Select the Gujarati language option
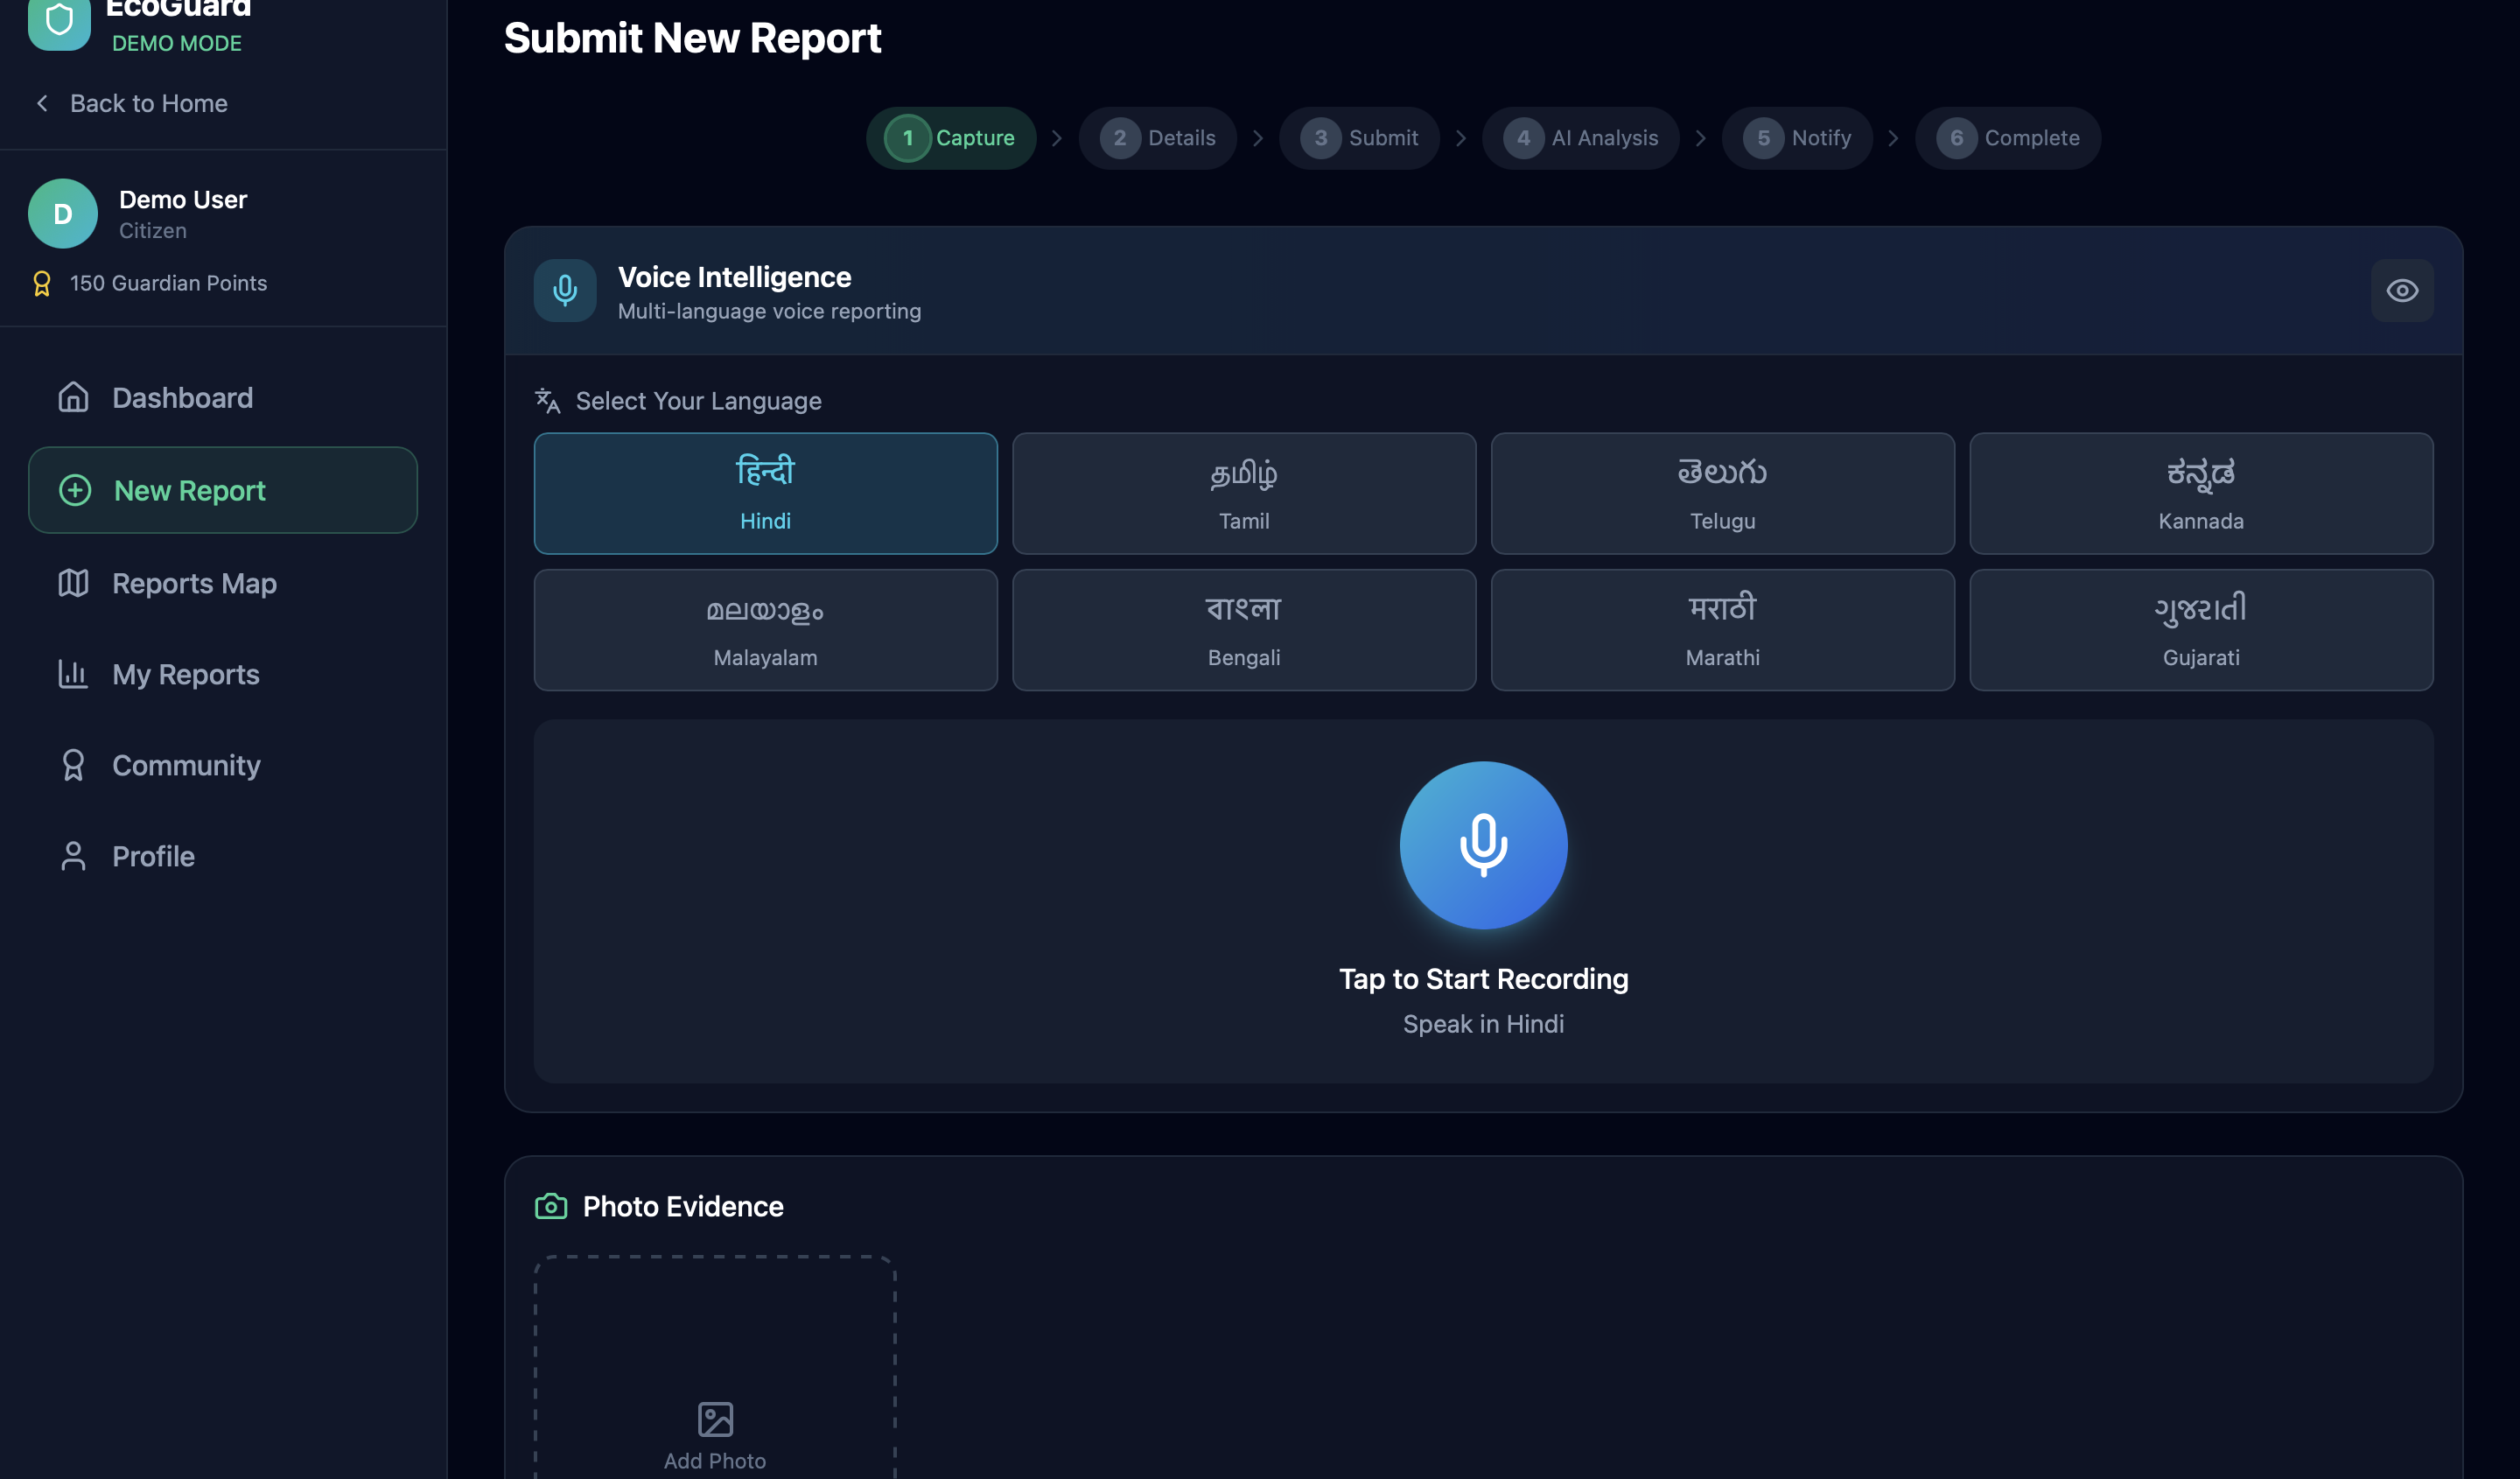Viewport: 2520px width, 1479px height. [x=2200, y=630]
